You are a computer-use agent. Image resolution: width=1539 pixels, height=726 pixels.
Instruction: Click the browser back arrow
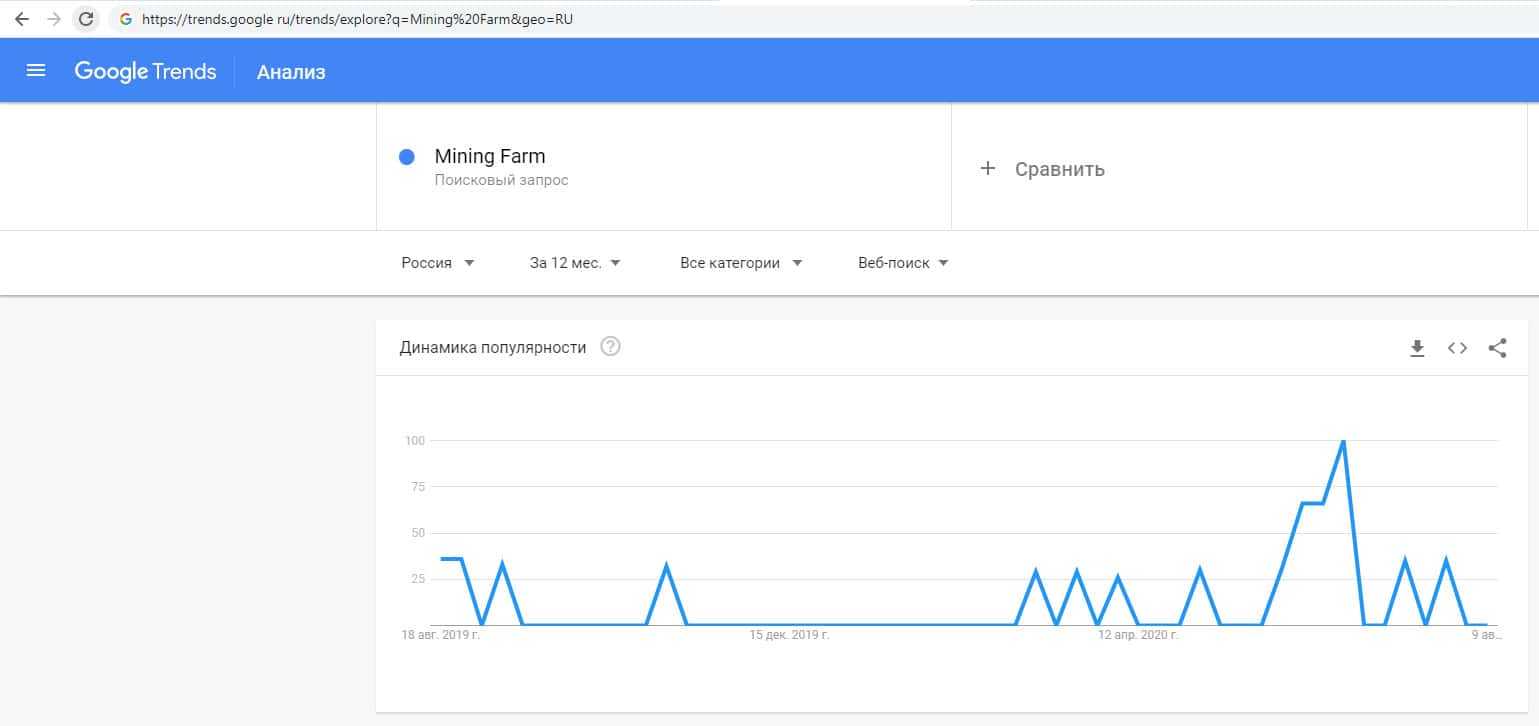point(21,19)
